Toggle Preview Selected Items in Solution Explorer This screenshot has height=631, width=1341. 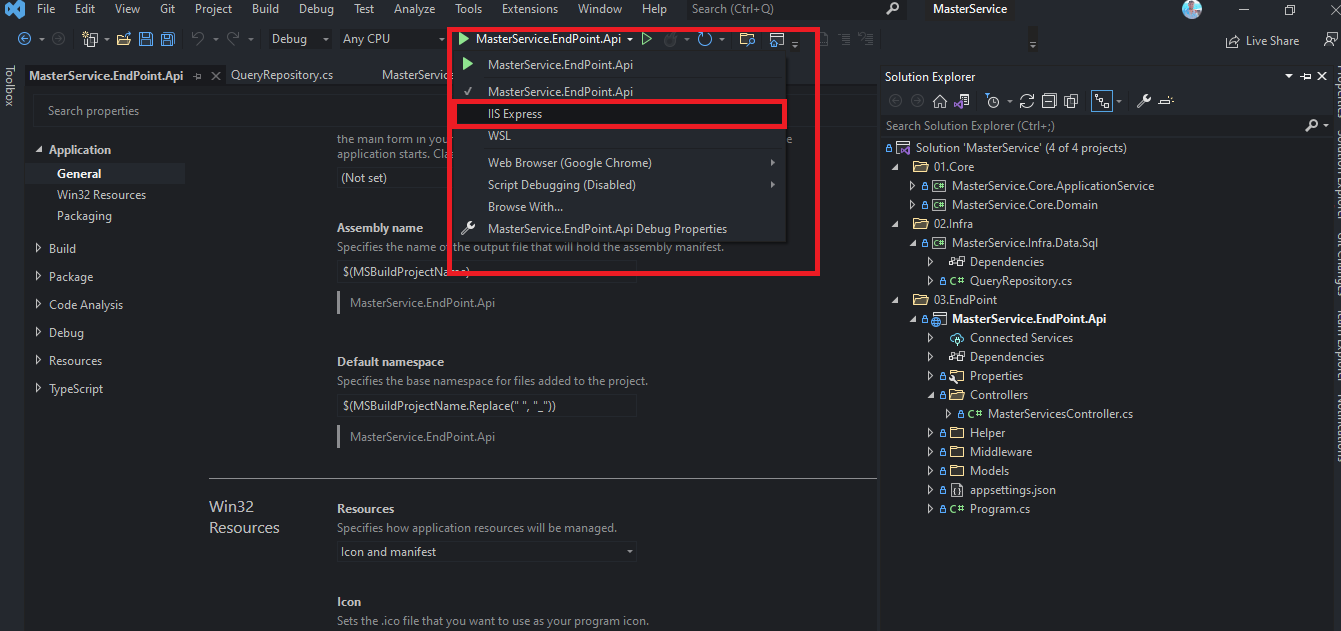(1166, 101)
